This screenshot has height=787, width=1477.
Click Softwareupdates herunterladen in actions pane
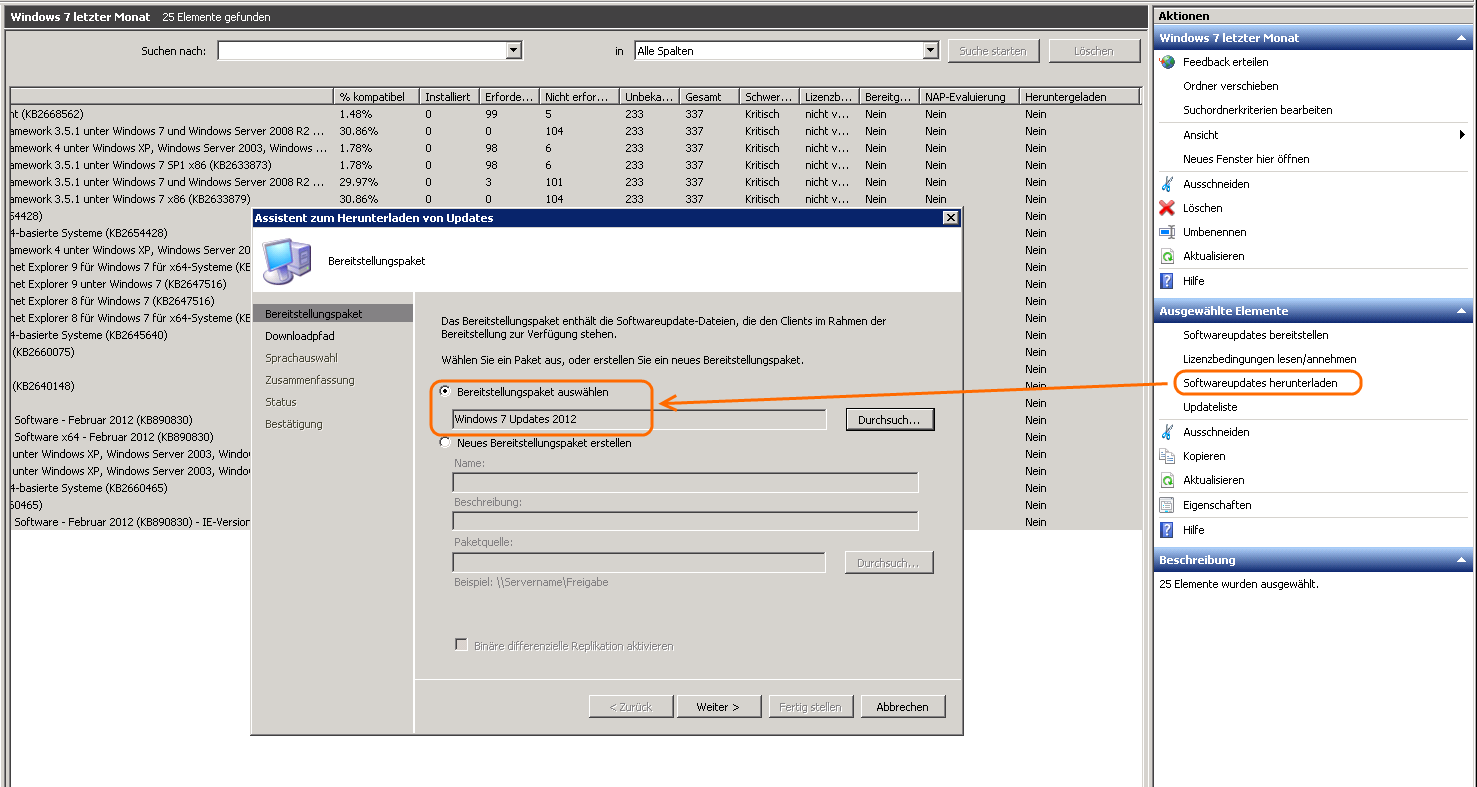(x=1260, y=383)
